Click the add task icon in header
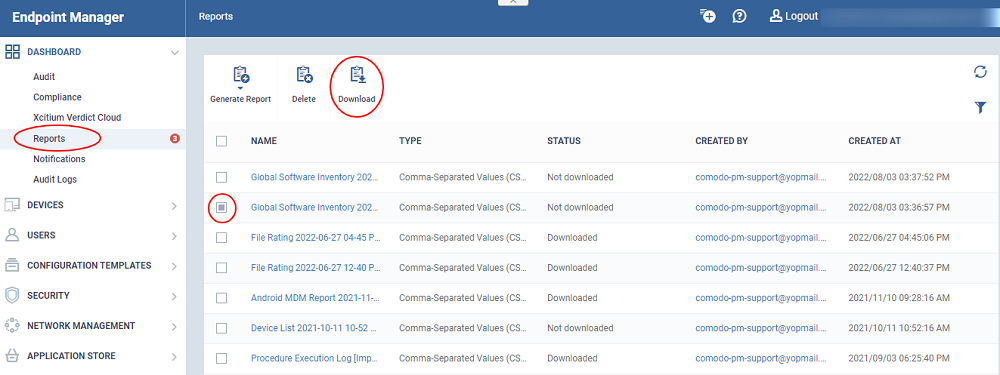The width and height of the screenshot is (1000, 375). coord(707,17)
